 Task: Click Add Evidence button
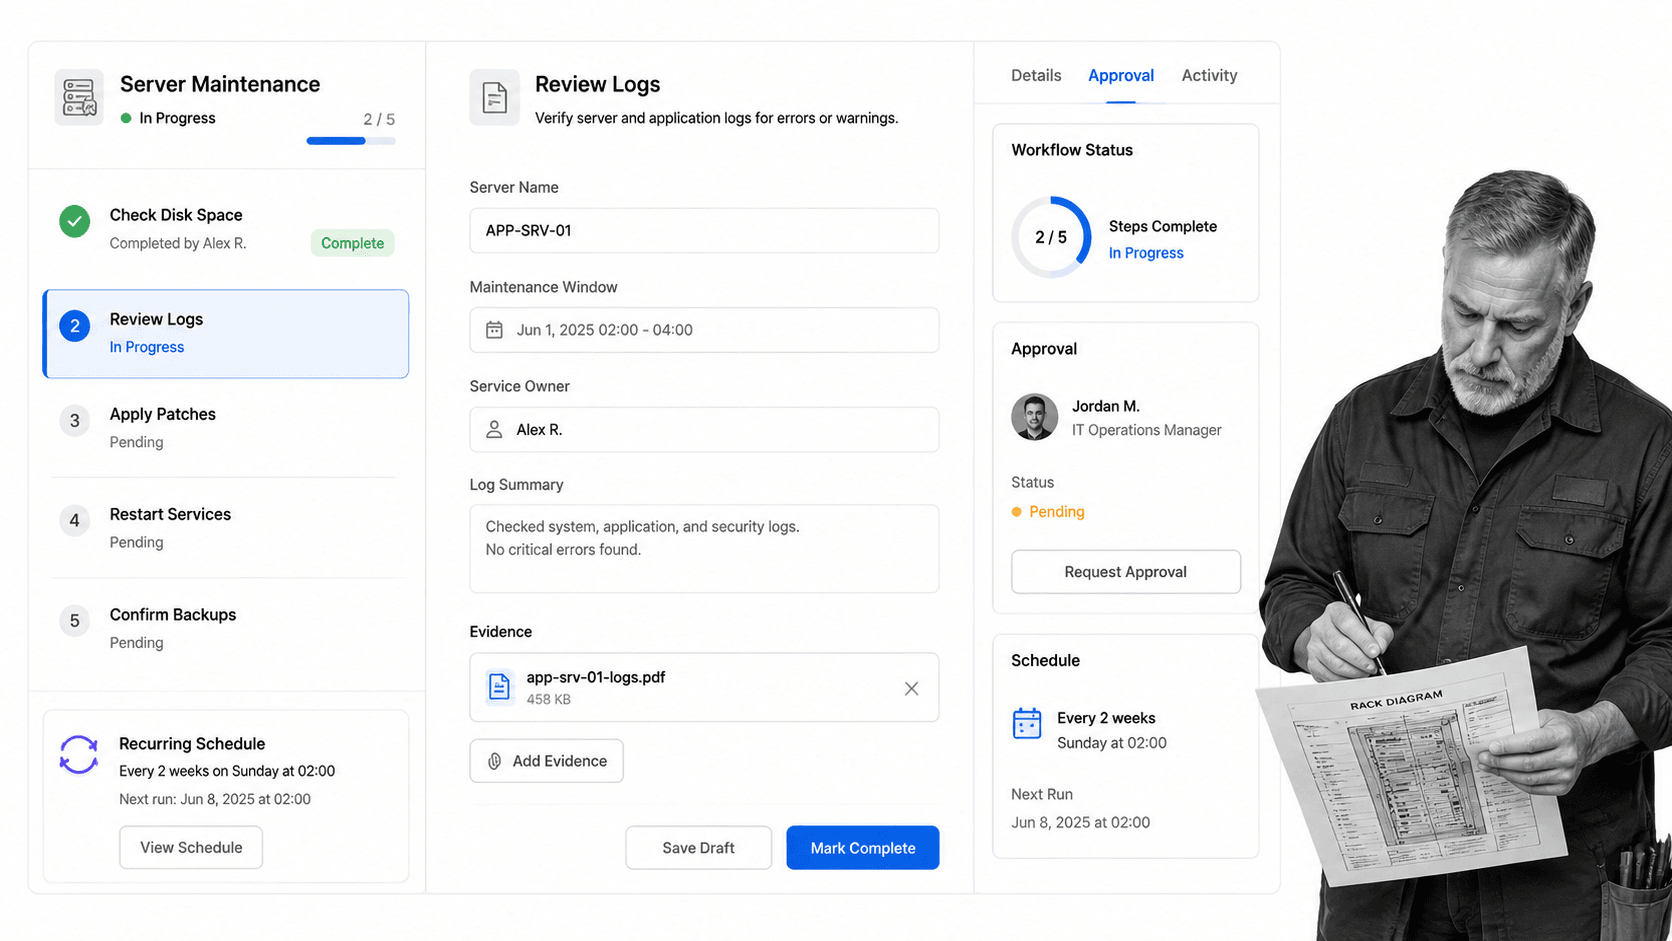click(x=547, y=761)
